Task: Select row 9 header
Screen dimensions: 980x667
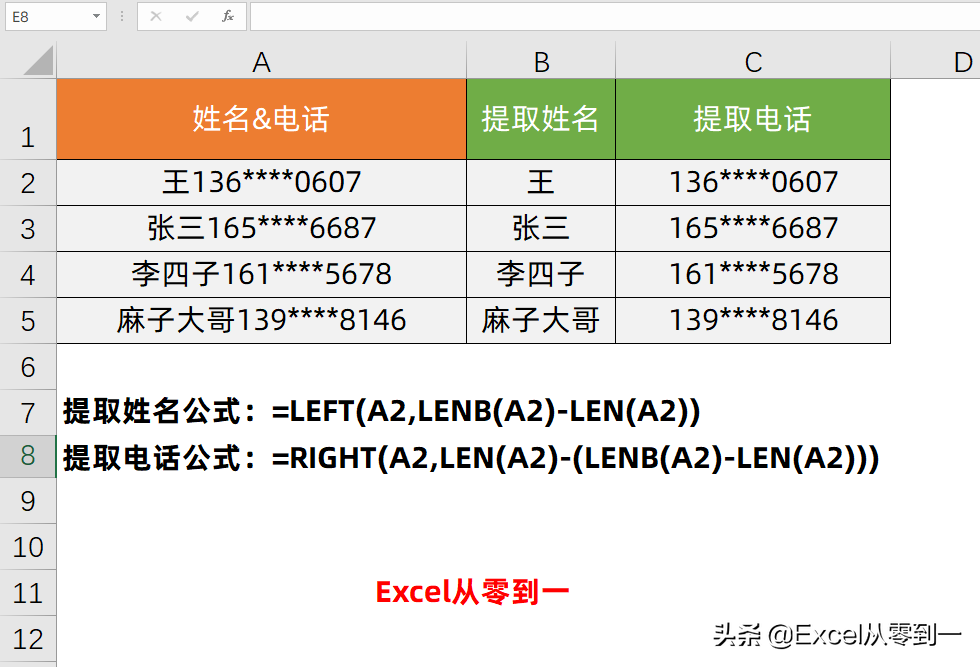Action: pyautogui.click(x=28, y=501)
